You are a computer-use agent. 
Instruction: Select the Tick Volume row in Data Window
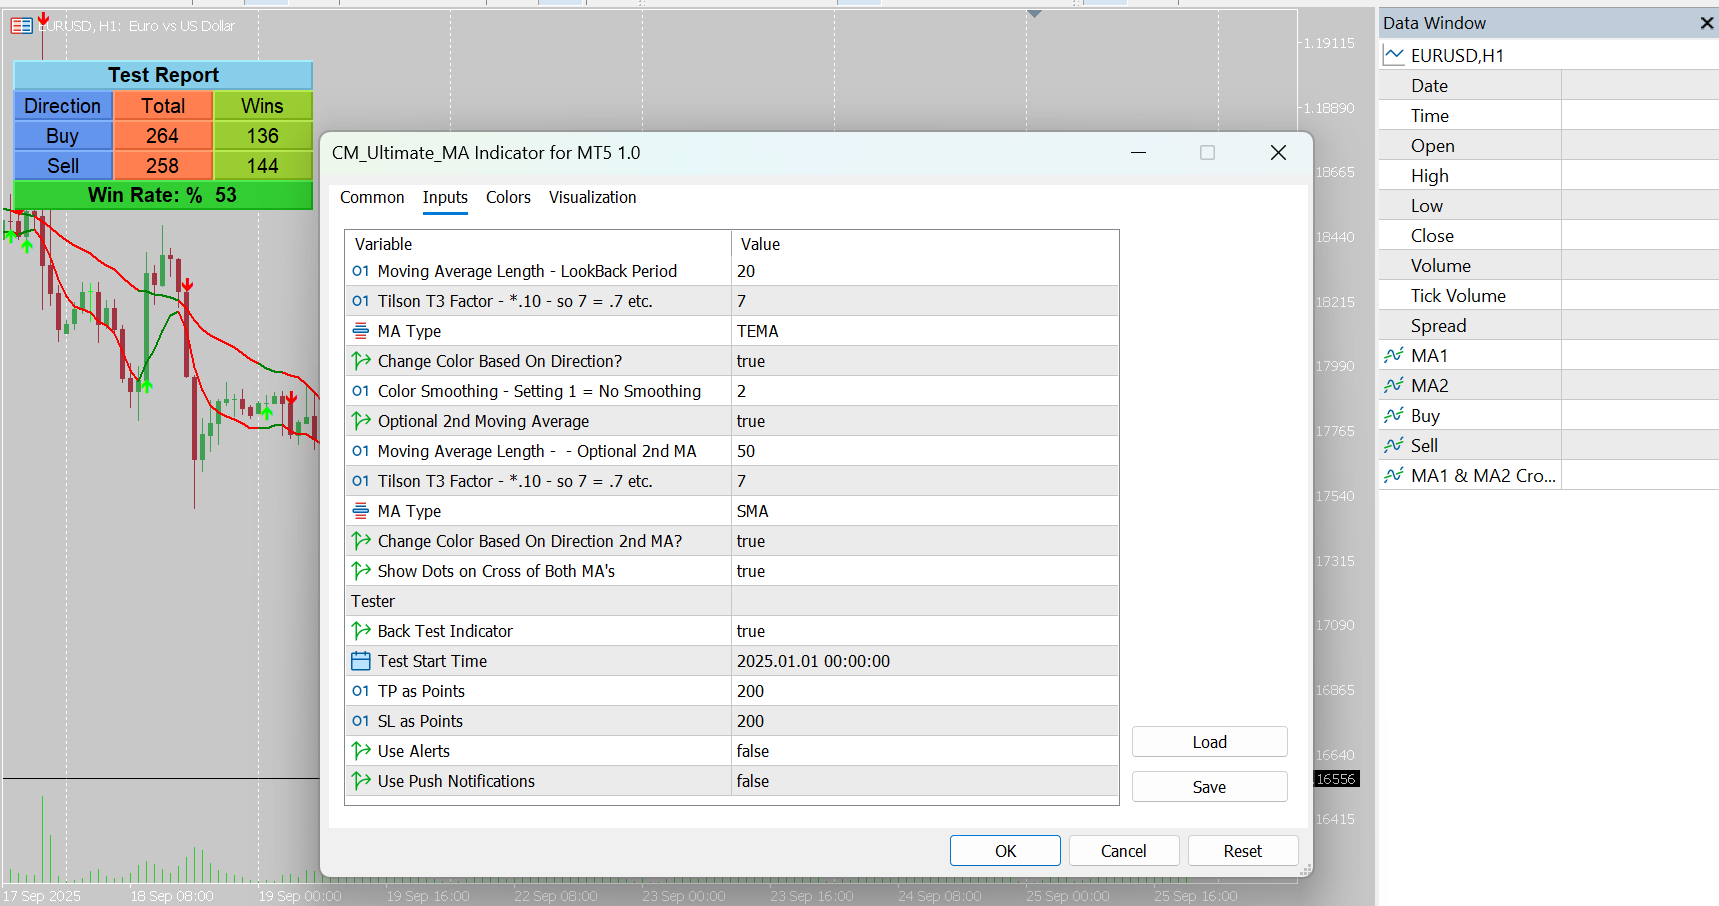[1548, 295]
